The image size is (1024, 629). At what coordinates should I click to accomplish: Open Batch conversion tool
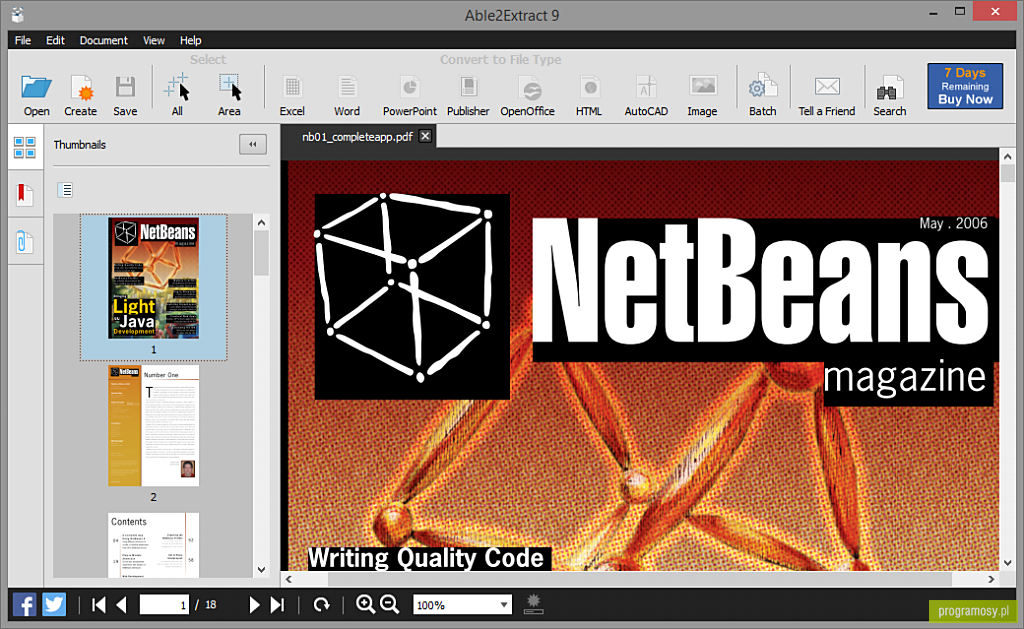763,87
